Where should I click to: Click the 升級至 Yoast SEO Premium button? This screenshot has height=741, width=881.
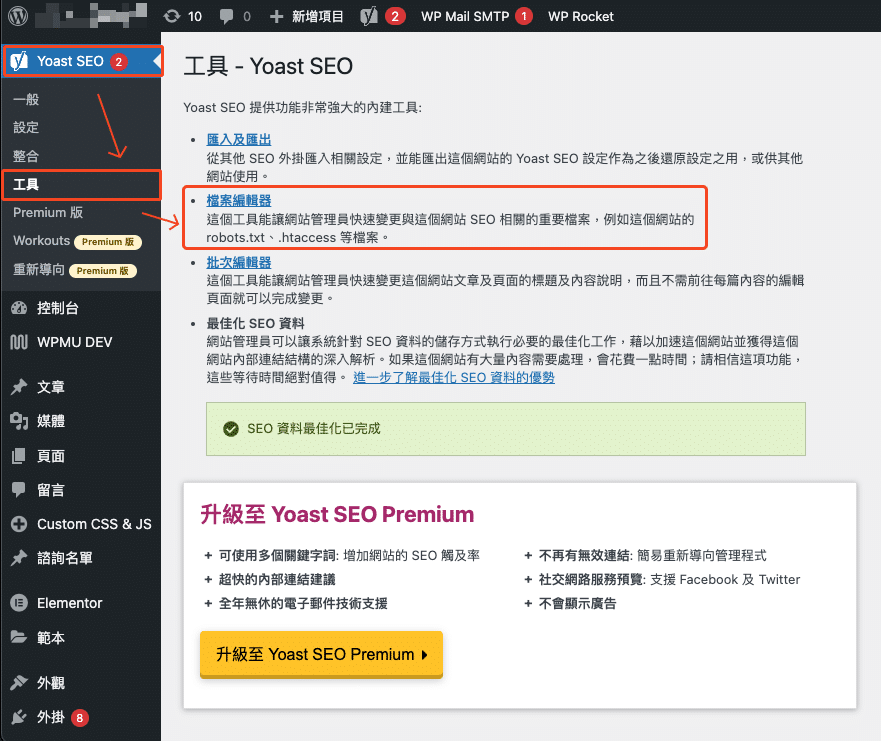[x=321, y=654]
